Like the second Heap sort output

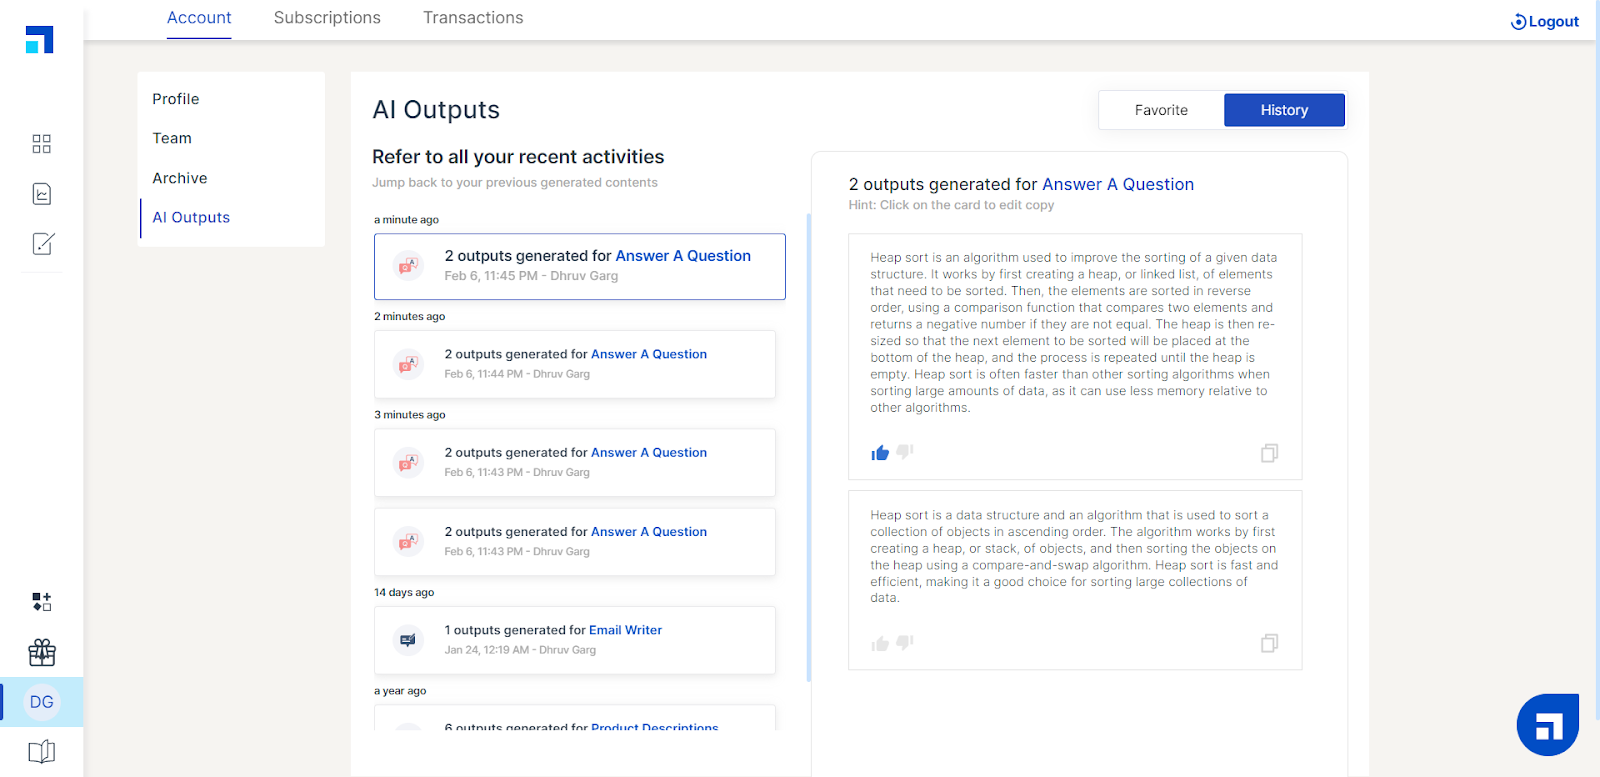pos(880,643)
